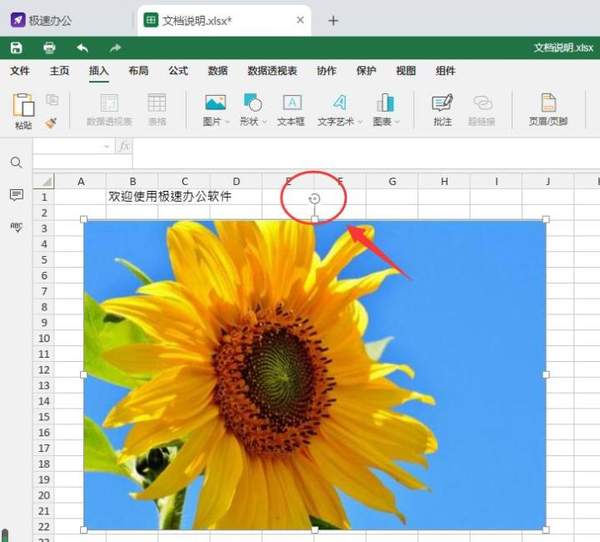Click the search magnifier in left sidebar

16,162
